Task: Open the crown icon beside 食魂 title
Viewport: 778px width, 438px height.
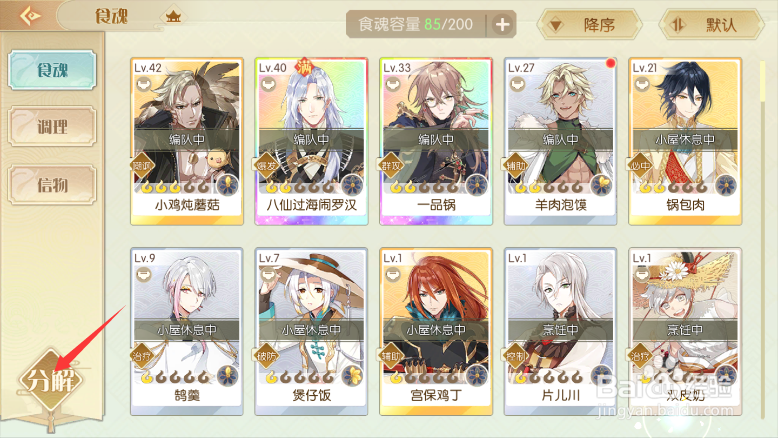Action: pos(173,17)
